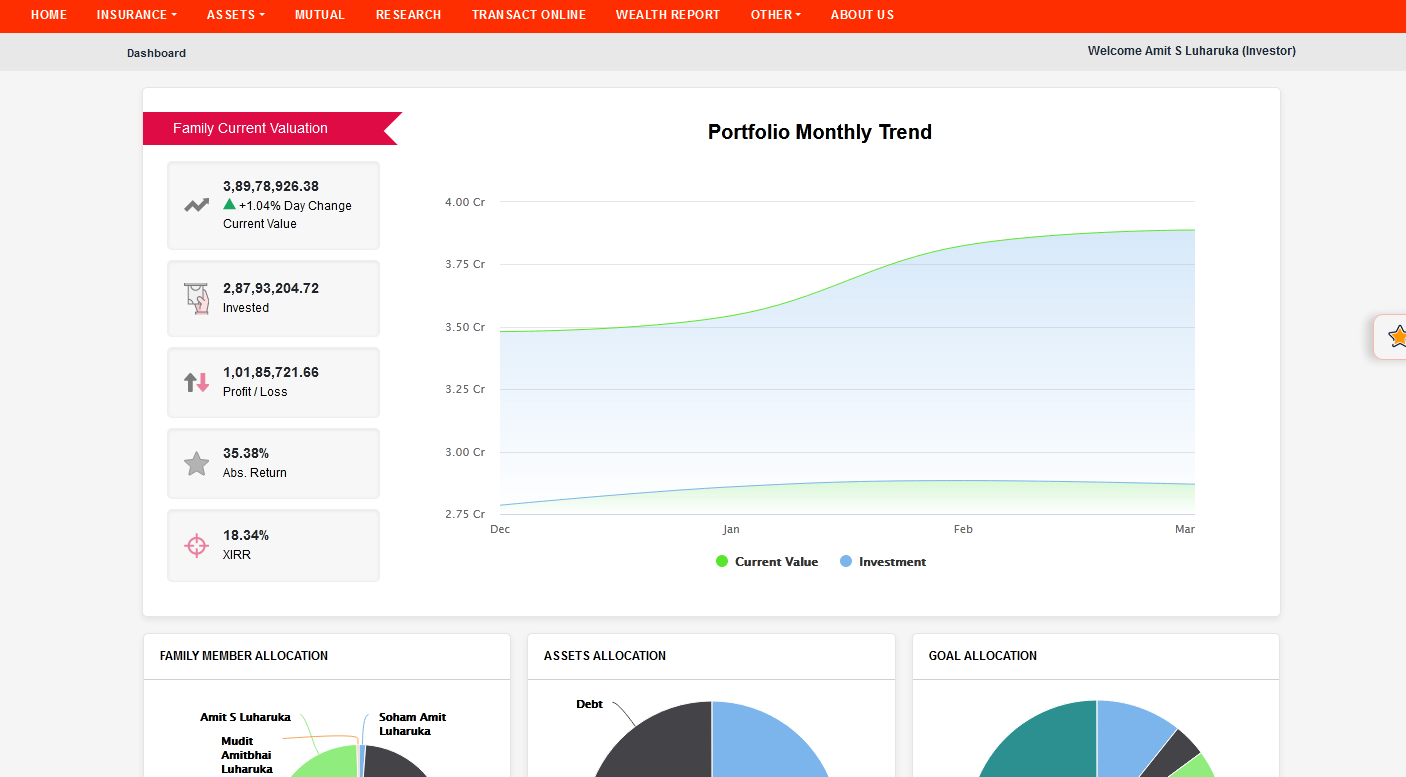Click the green slice in Family Member pie
The image size is (1406, 777).
[330, 763]
